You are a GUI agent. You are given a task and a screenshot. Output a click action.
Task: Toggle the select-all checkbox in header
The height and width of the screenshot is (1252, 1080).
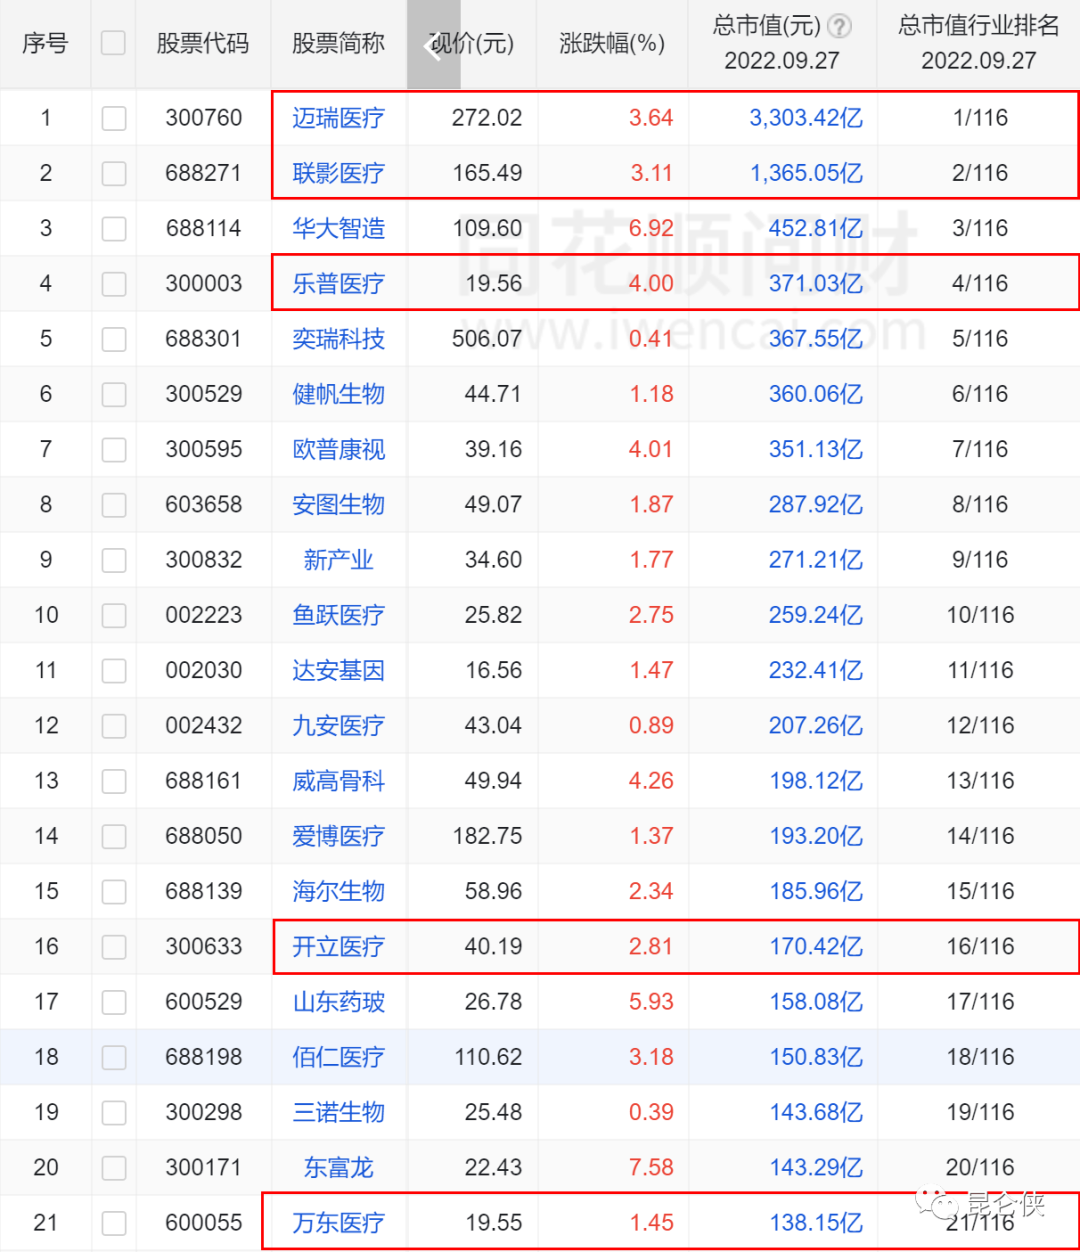click(114, 43)
